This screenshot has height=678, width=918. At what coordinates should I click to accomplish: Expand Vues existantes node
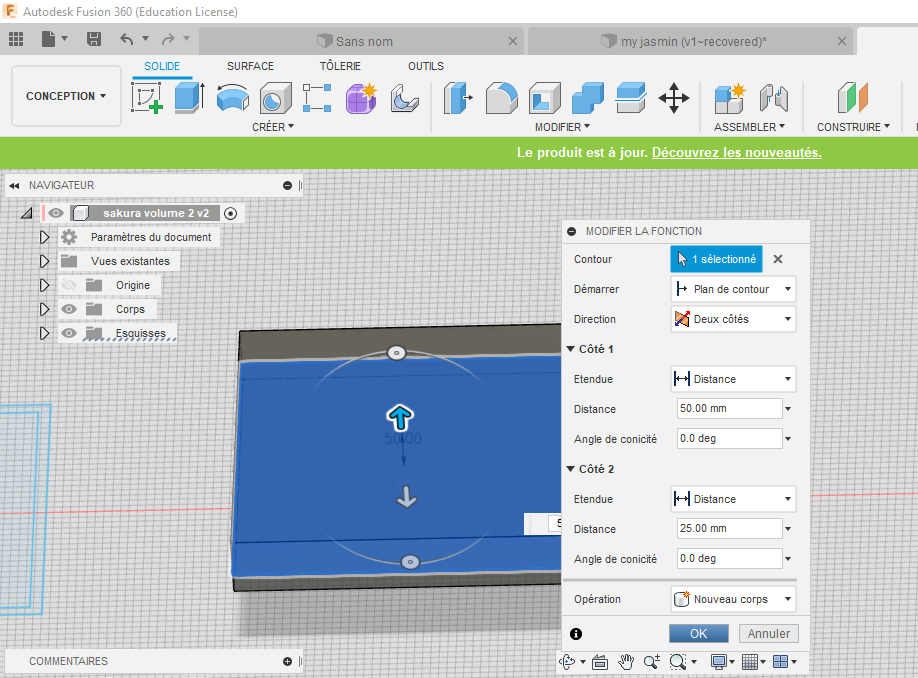(x=44, y=261)
